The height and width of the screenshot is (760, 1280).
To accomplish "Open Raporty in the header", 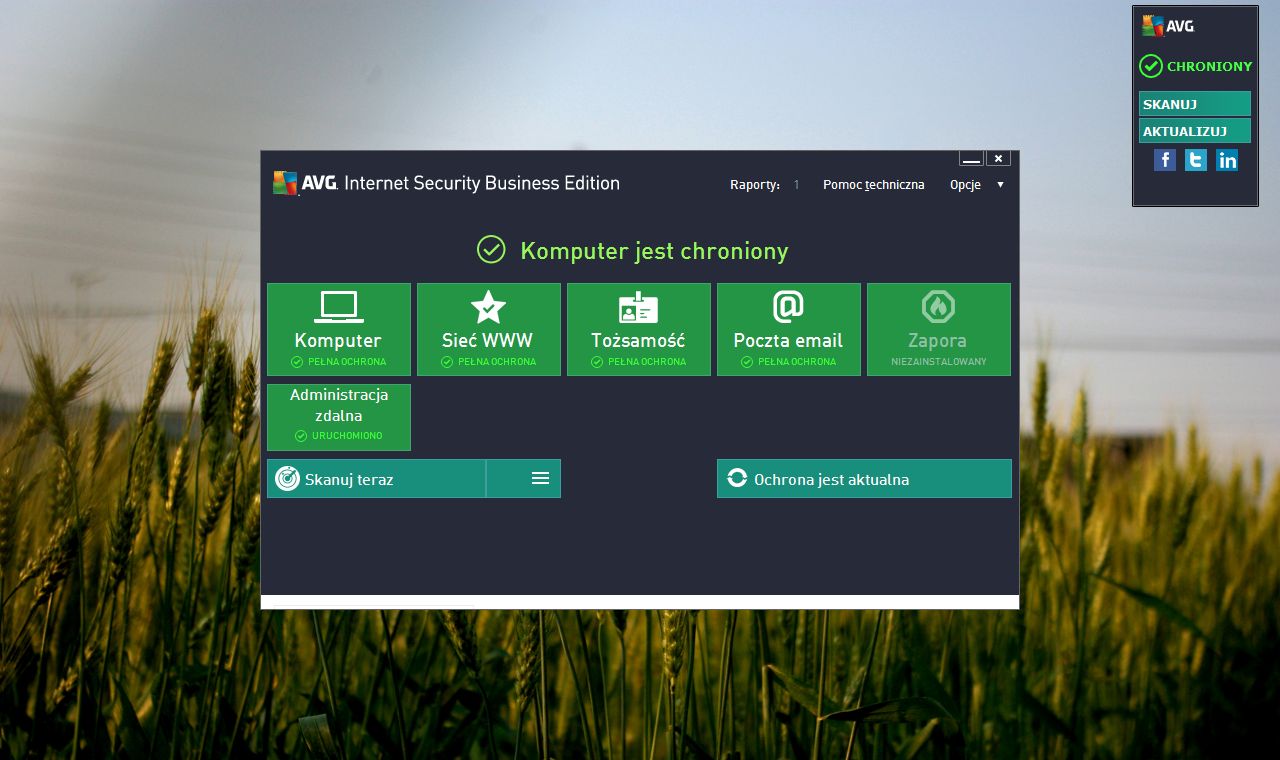I will click(x=755, y=185).
